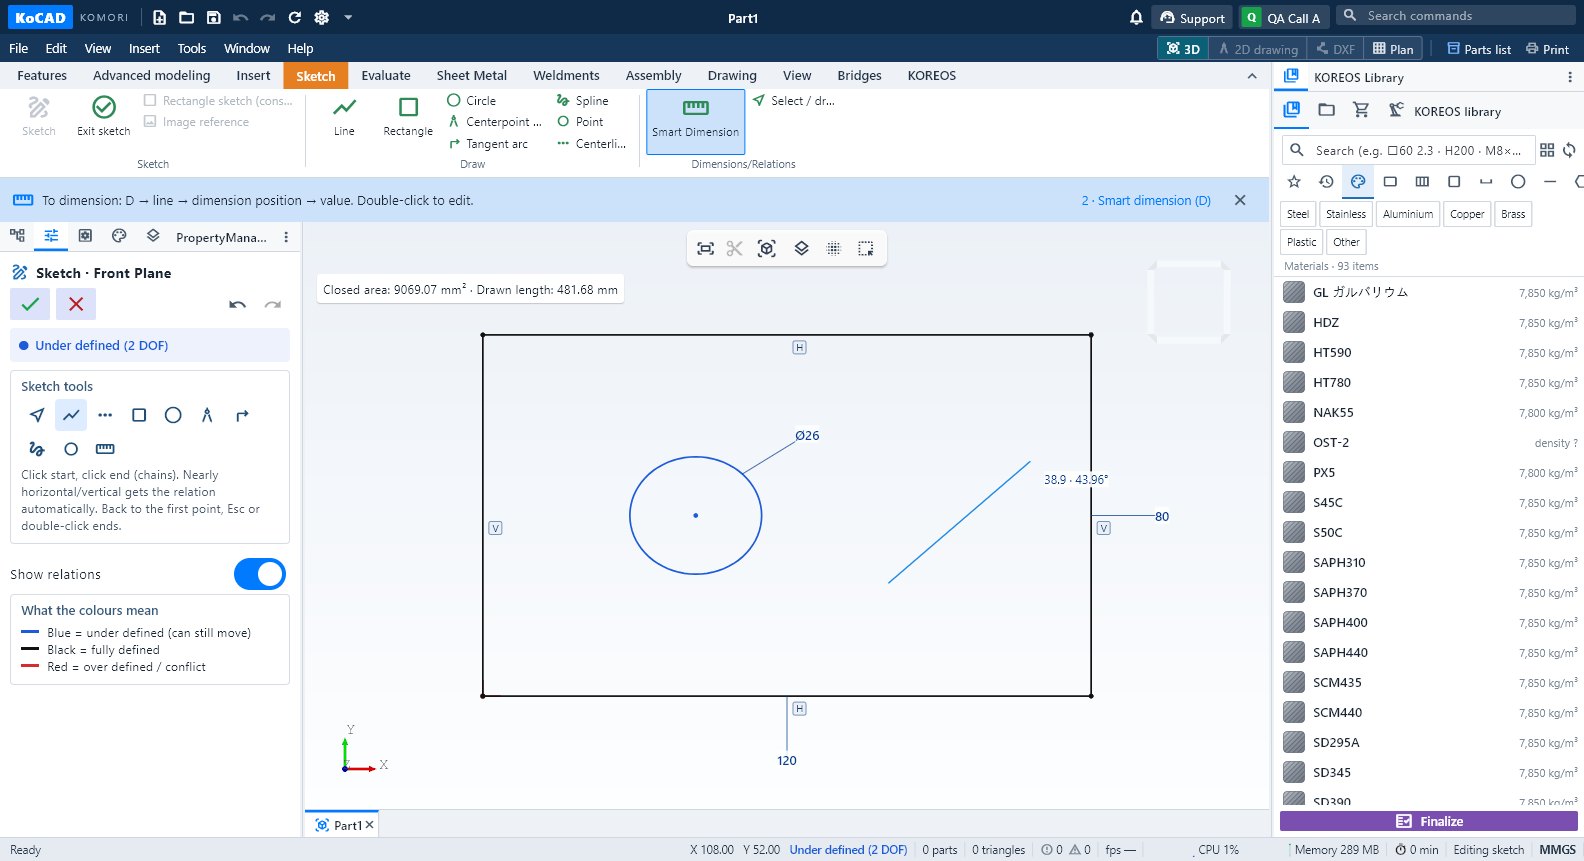
Task: Confirm sketch with green checkmark
Action: pos(30,304)
